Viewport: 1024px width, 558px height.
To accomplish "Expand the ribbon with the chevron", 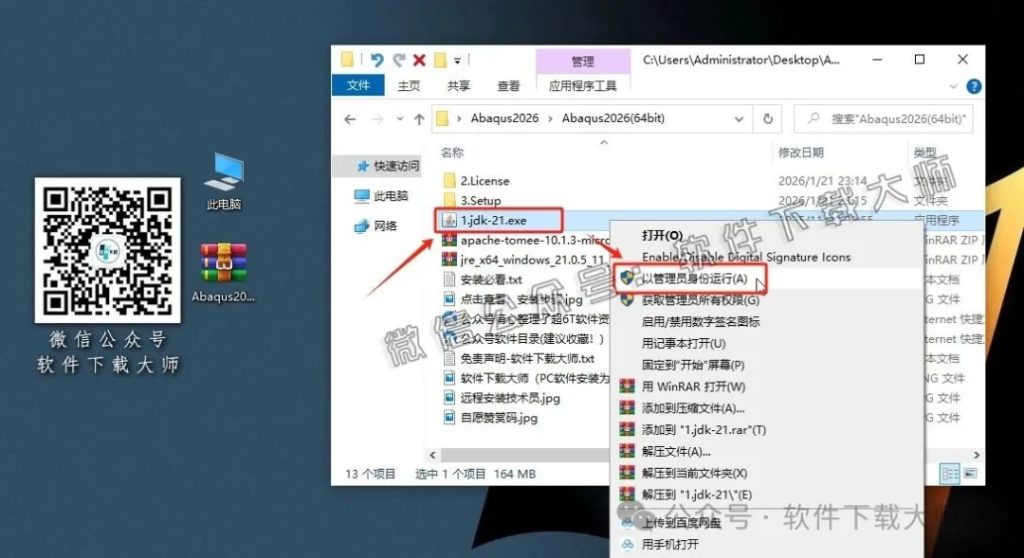I will coord(953,86).
